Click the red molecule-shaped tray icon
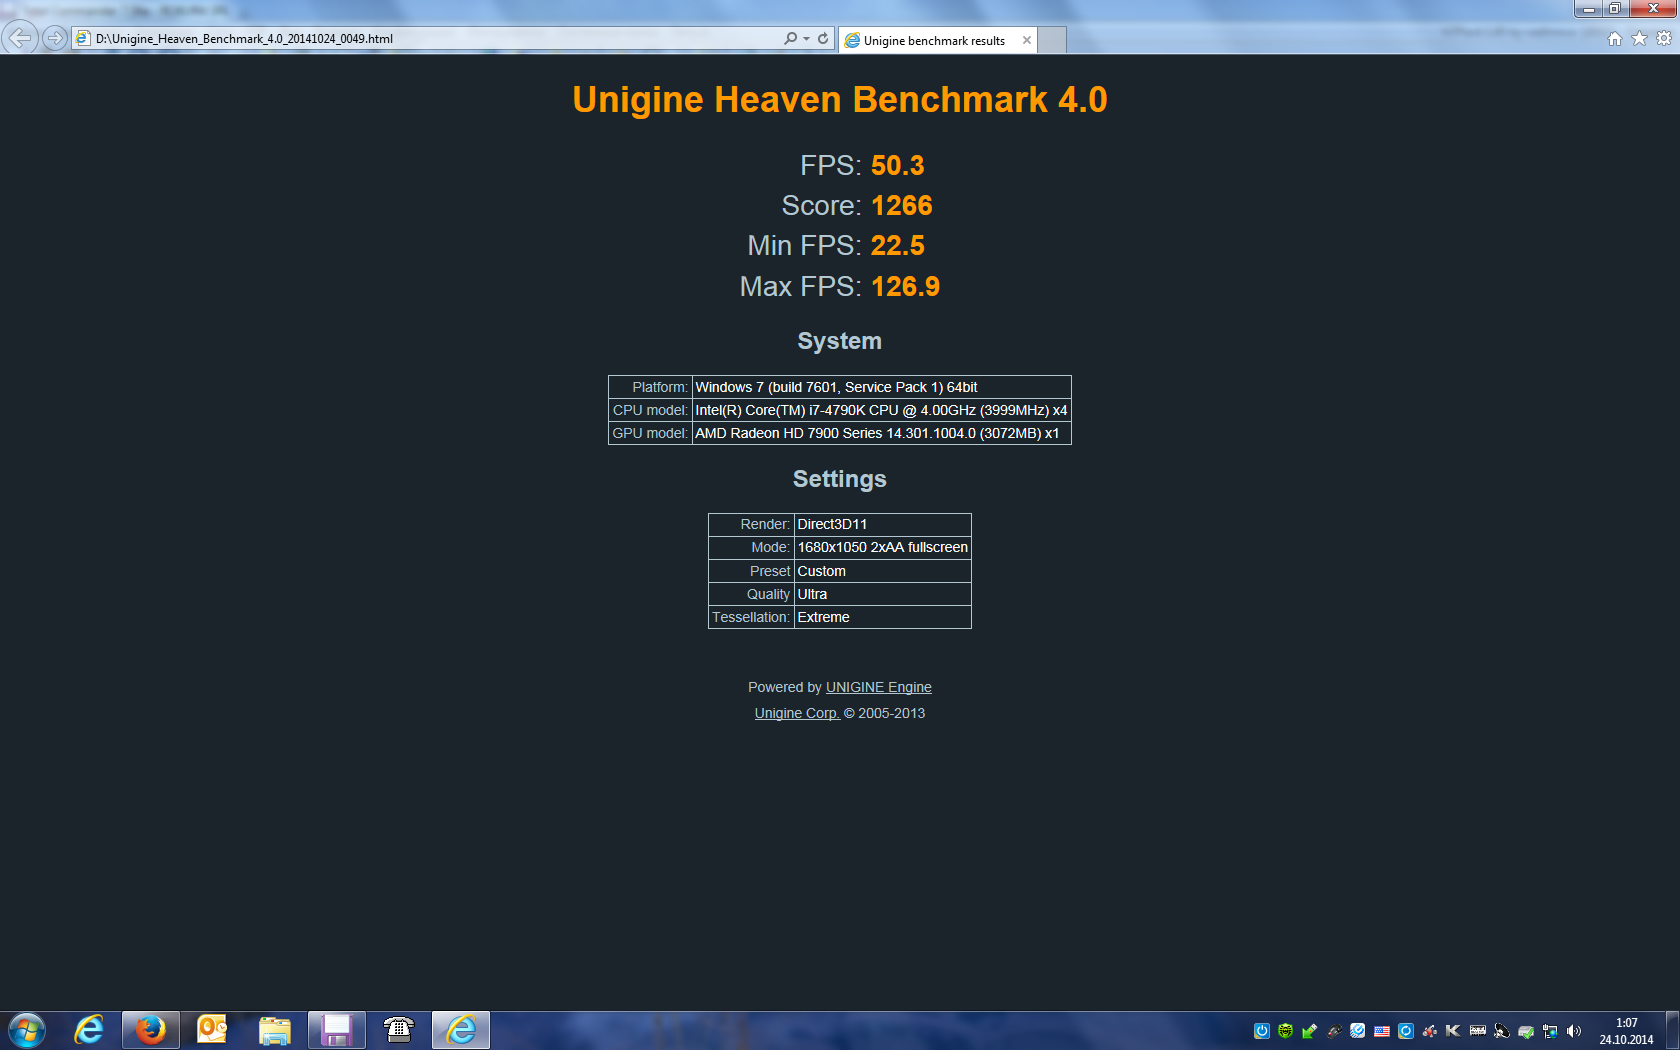The height and width of the screenshot is (1050, 1680). 1430,1031
